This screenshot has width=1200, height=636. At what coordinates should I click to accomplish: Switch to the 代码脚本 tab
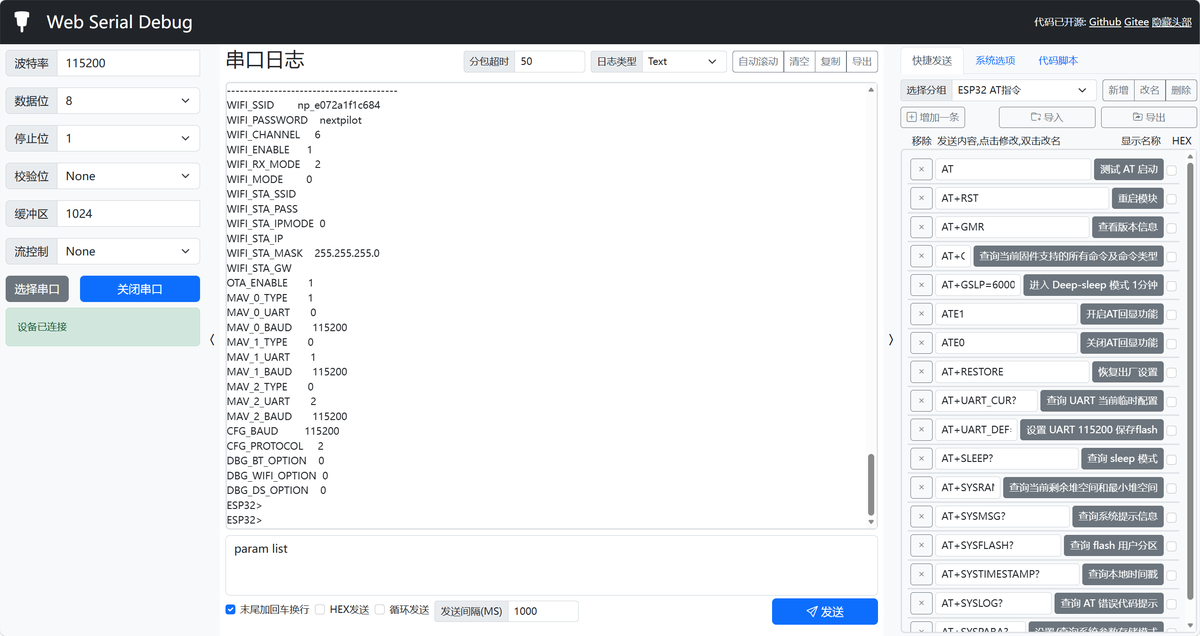point(1058,61)
